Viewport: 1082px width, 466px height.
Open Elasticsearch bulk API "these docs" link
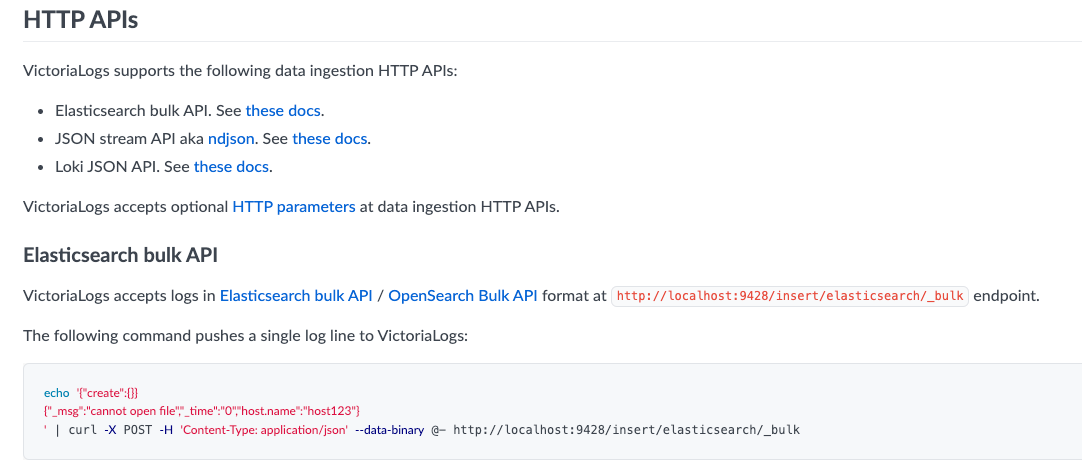point(283,110)
